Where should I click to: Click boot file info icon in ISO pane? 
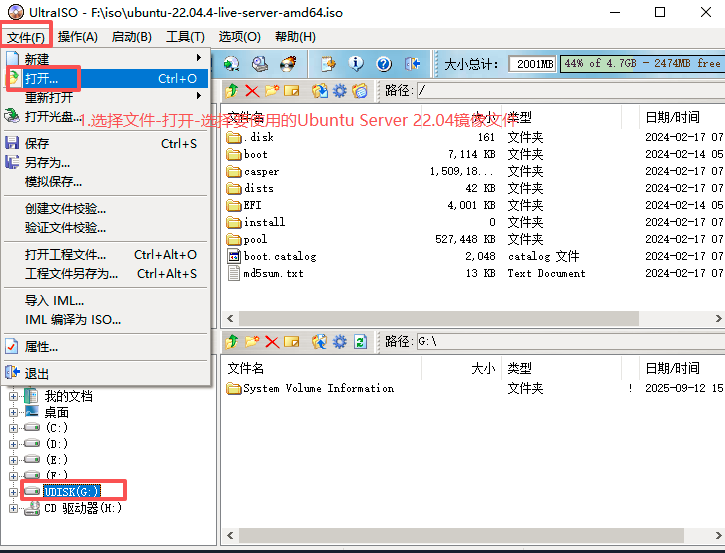coord(360,91)
